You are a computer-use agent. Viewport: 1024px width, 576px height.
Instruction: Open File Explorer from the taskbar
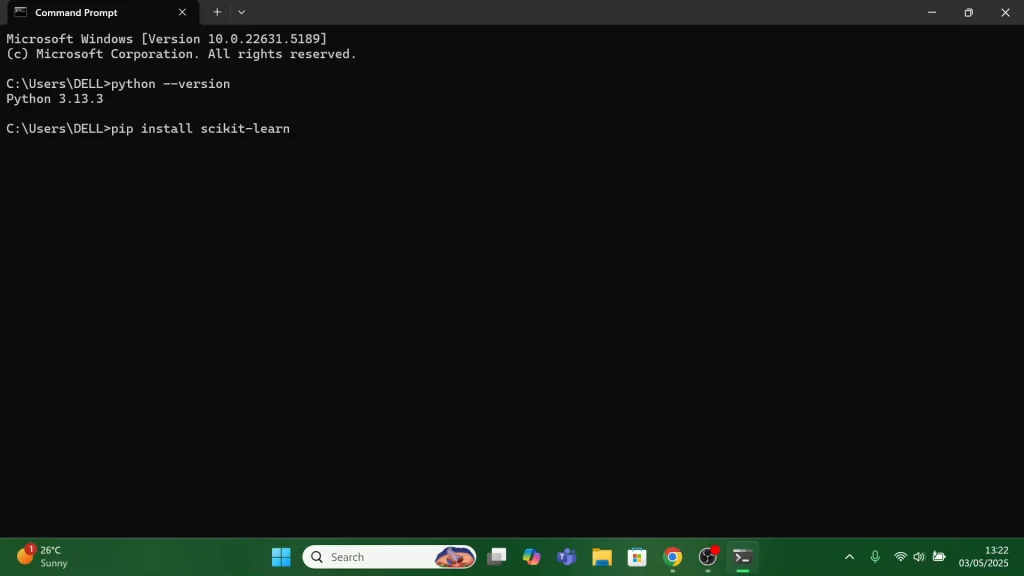[x=602, y=557]
